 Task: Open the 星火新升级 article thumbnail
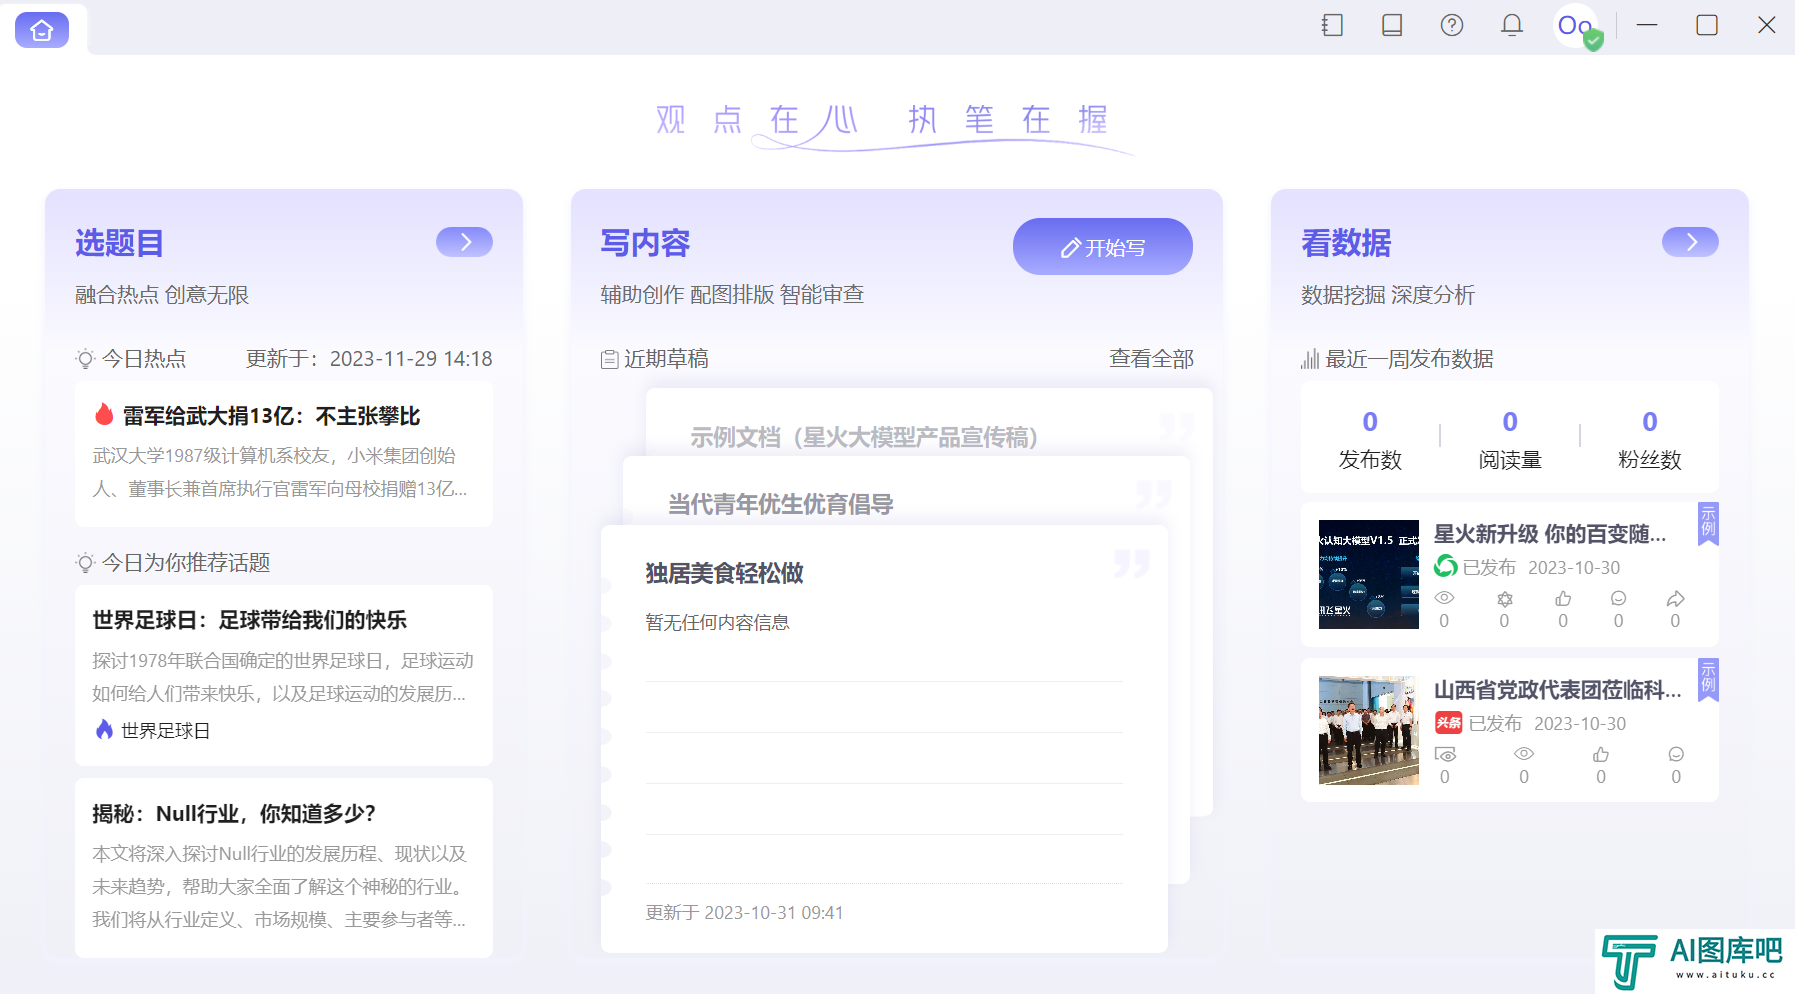(1368, 574)
